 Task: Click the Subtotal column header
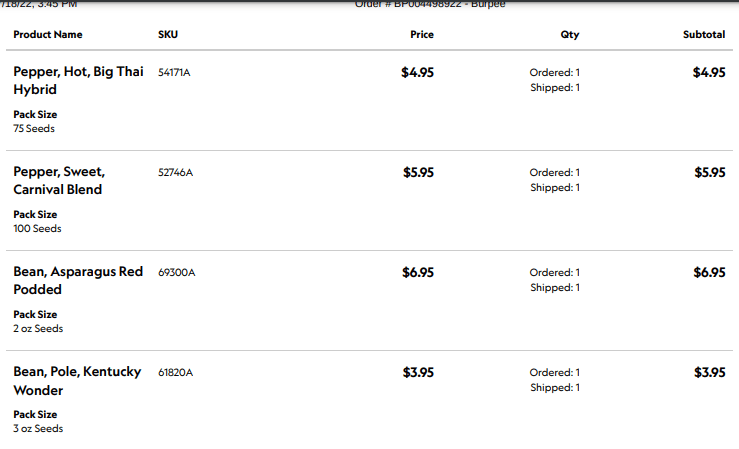click(704, 35)
